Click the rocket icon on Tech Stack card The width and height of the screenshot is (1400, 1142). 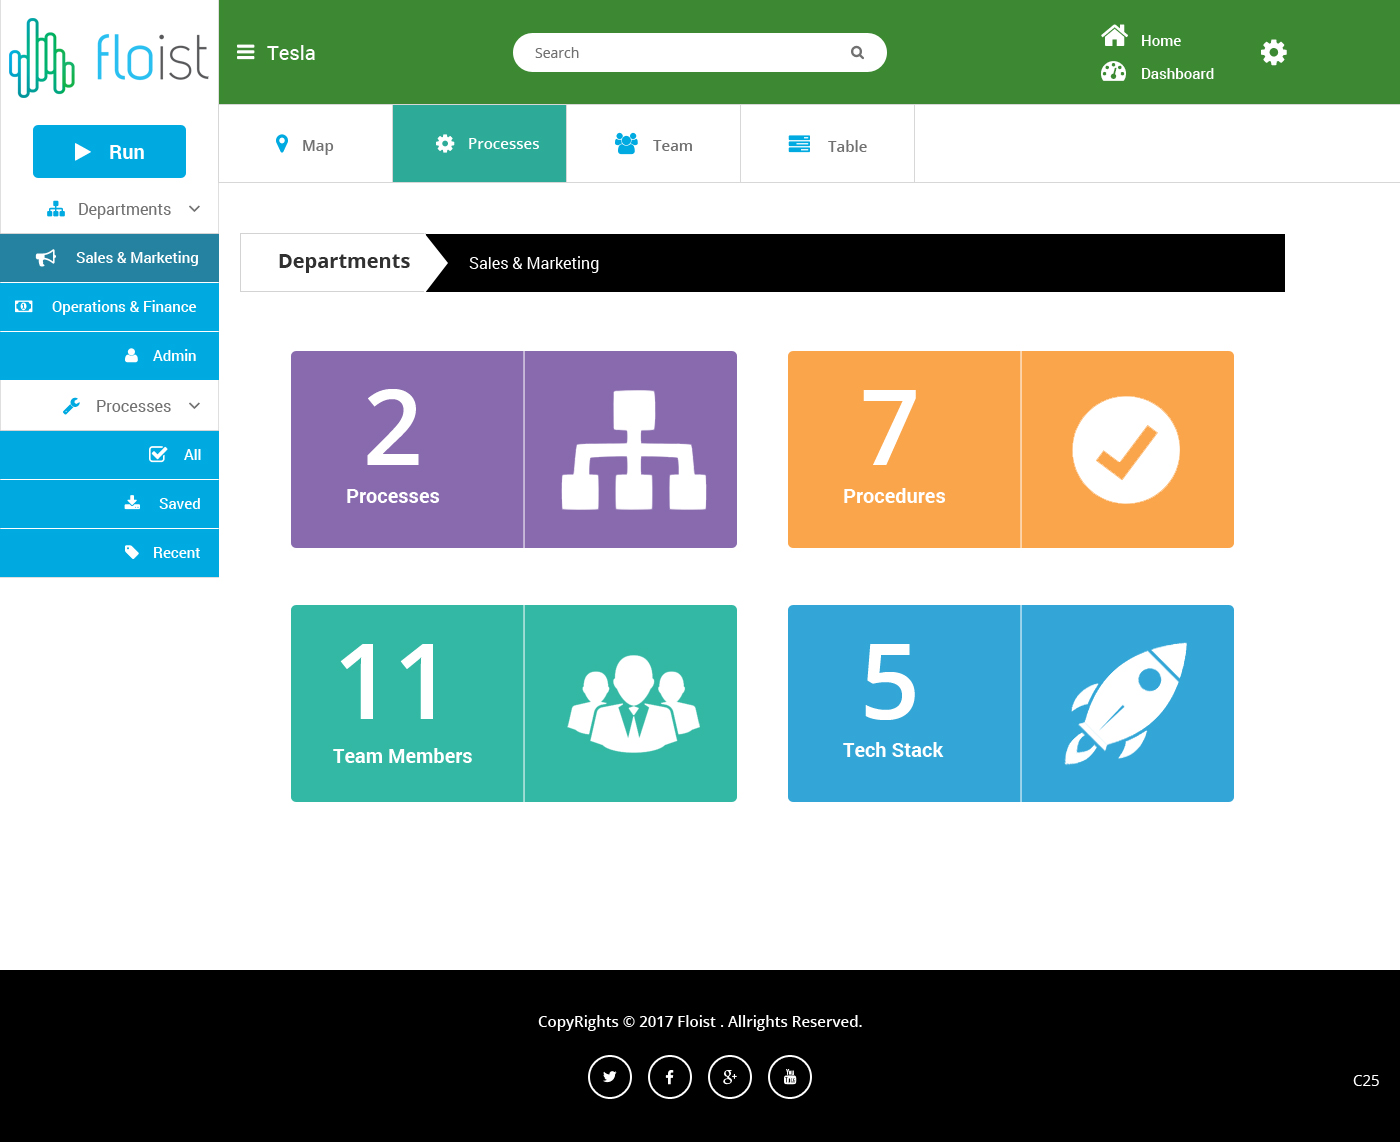click(1126, 703)
